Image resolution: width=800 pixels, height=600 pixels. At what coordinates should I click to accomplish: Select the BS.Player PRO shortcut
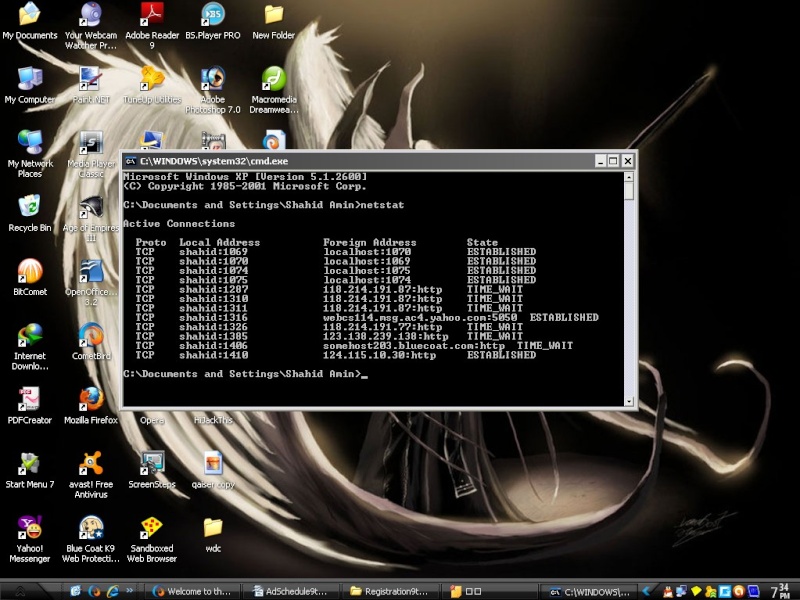point(213,20)
